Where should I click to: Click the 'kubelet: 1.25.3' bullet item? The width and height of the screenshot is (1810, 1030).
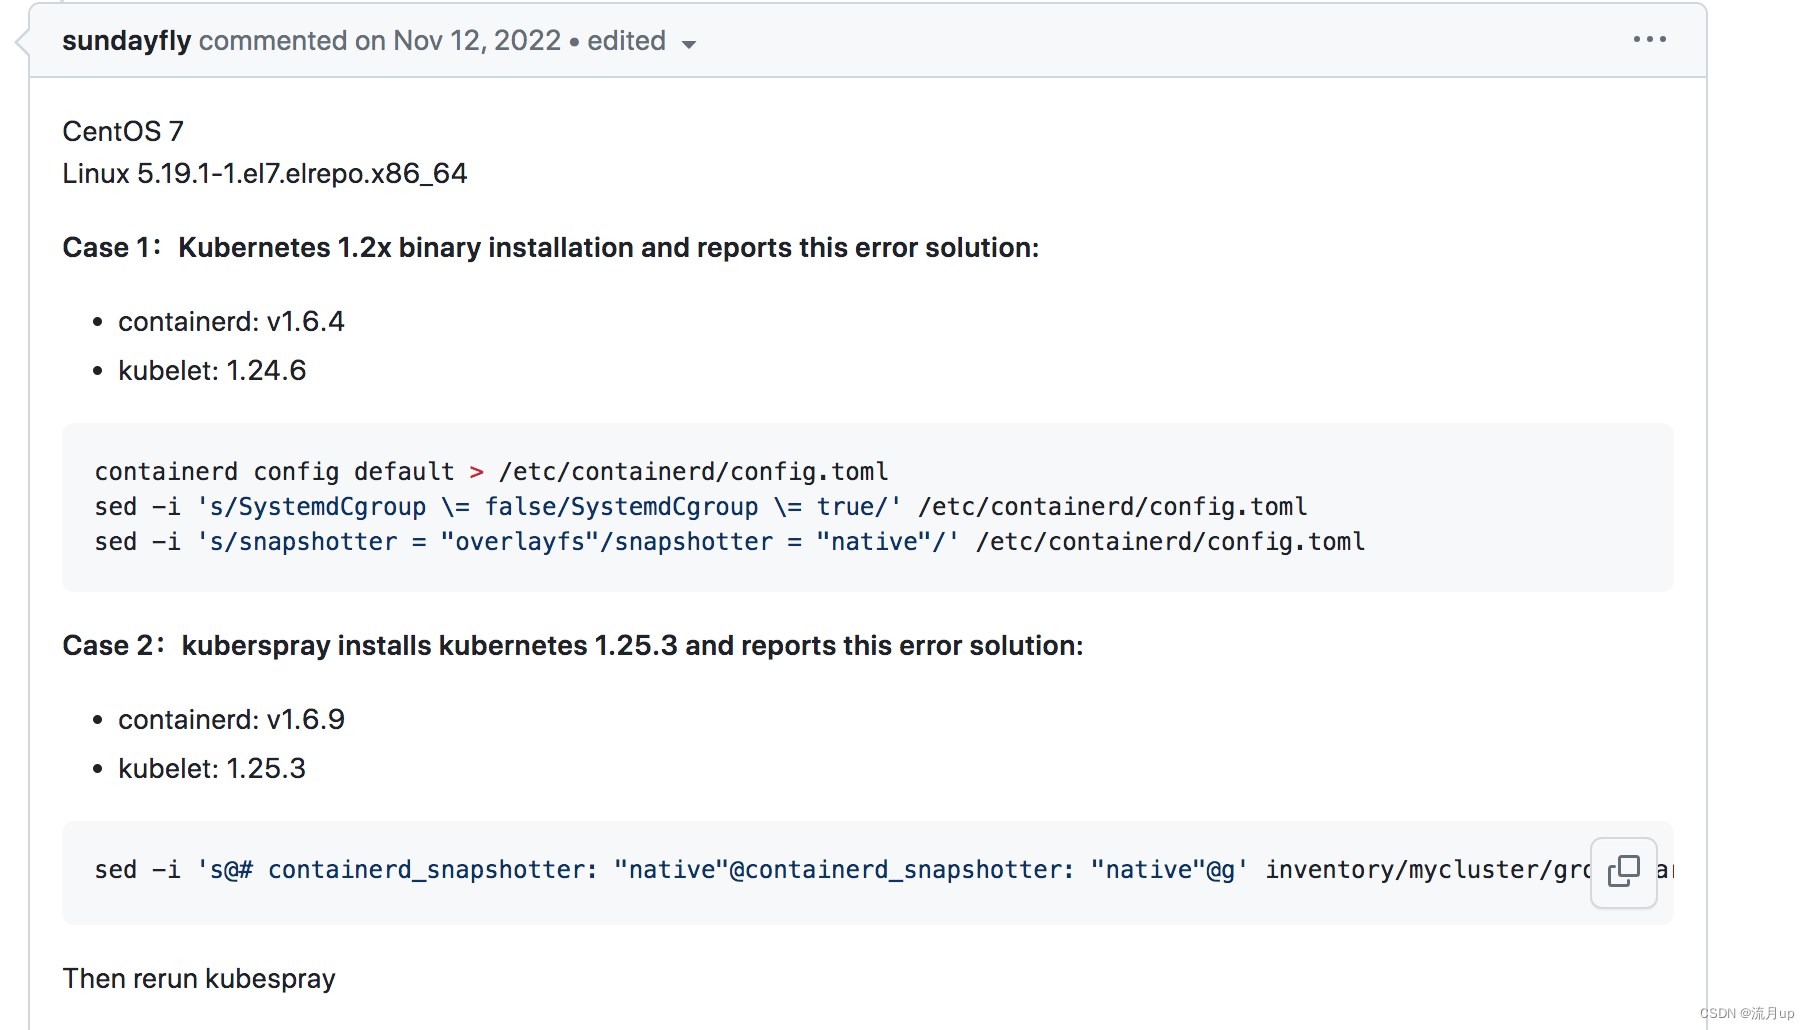point(212,769)
